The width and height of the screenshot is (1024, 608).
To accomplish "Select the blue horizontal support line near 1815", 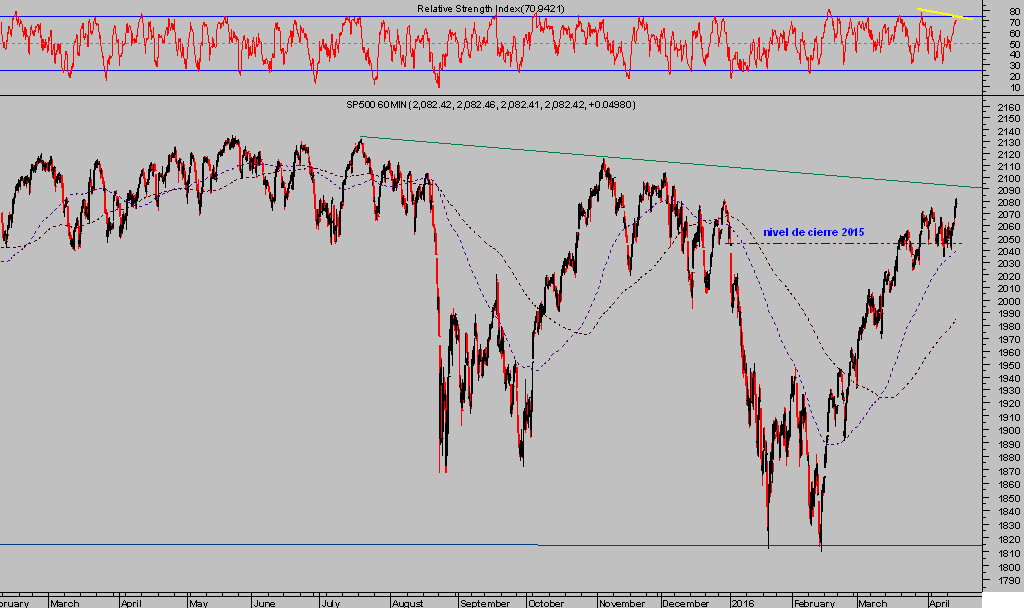I will pos(270,544).
